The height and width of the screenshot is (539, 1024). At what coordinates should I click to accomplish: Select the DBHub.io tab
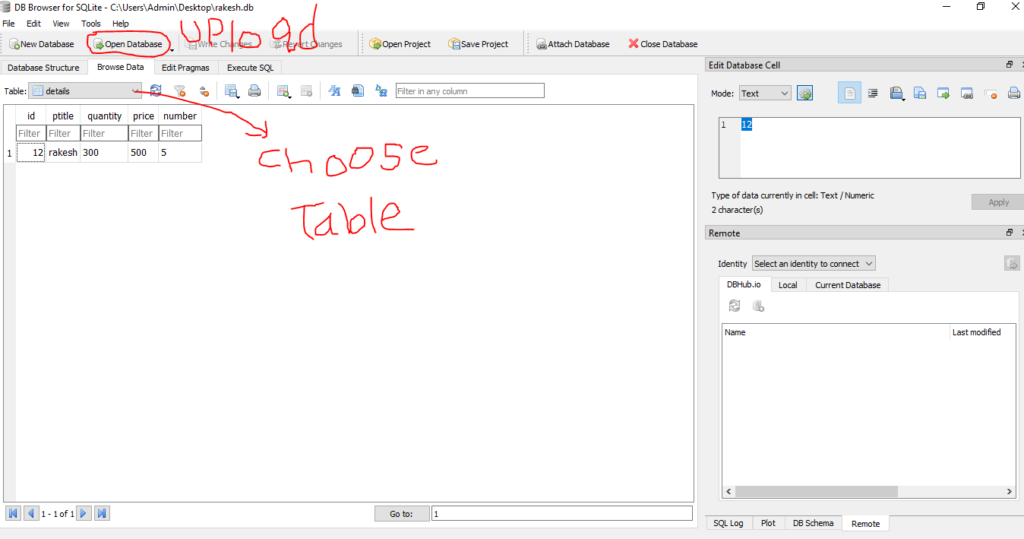744,284
